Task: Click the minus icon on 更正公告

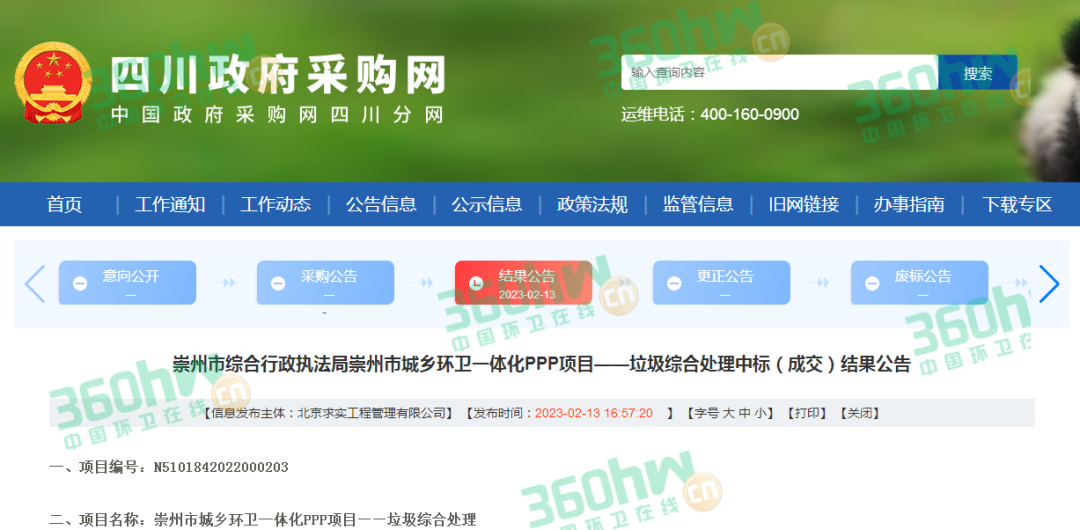Action: (674, 283)
